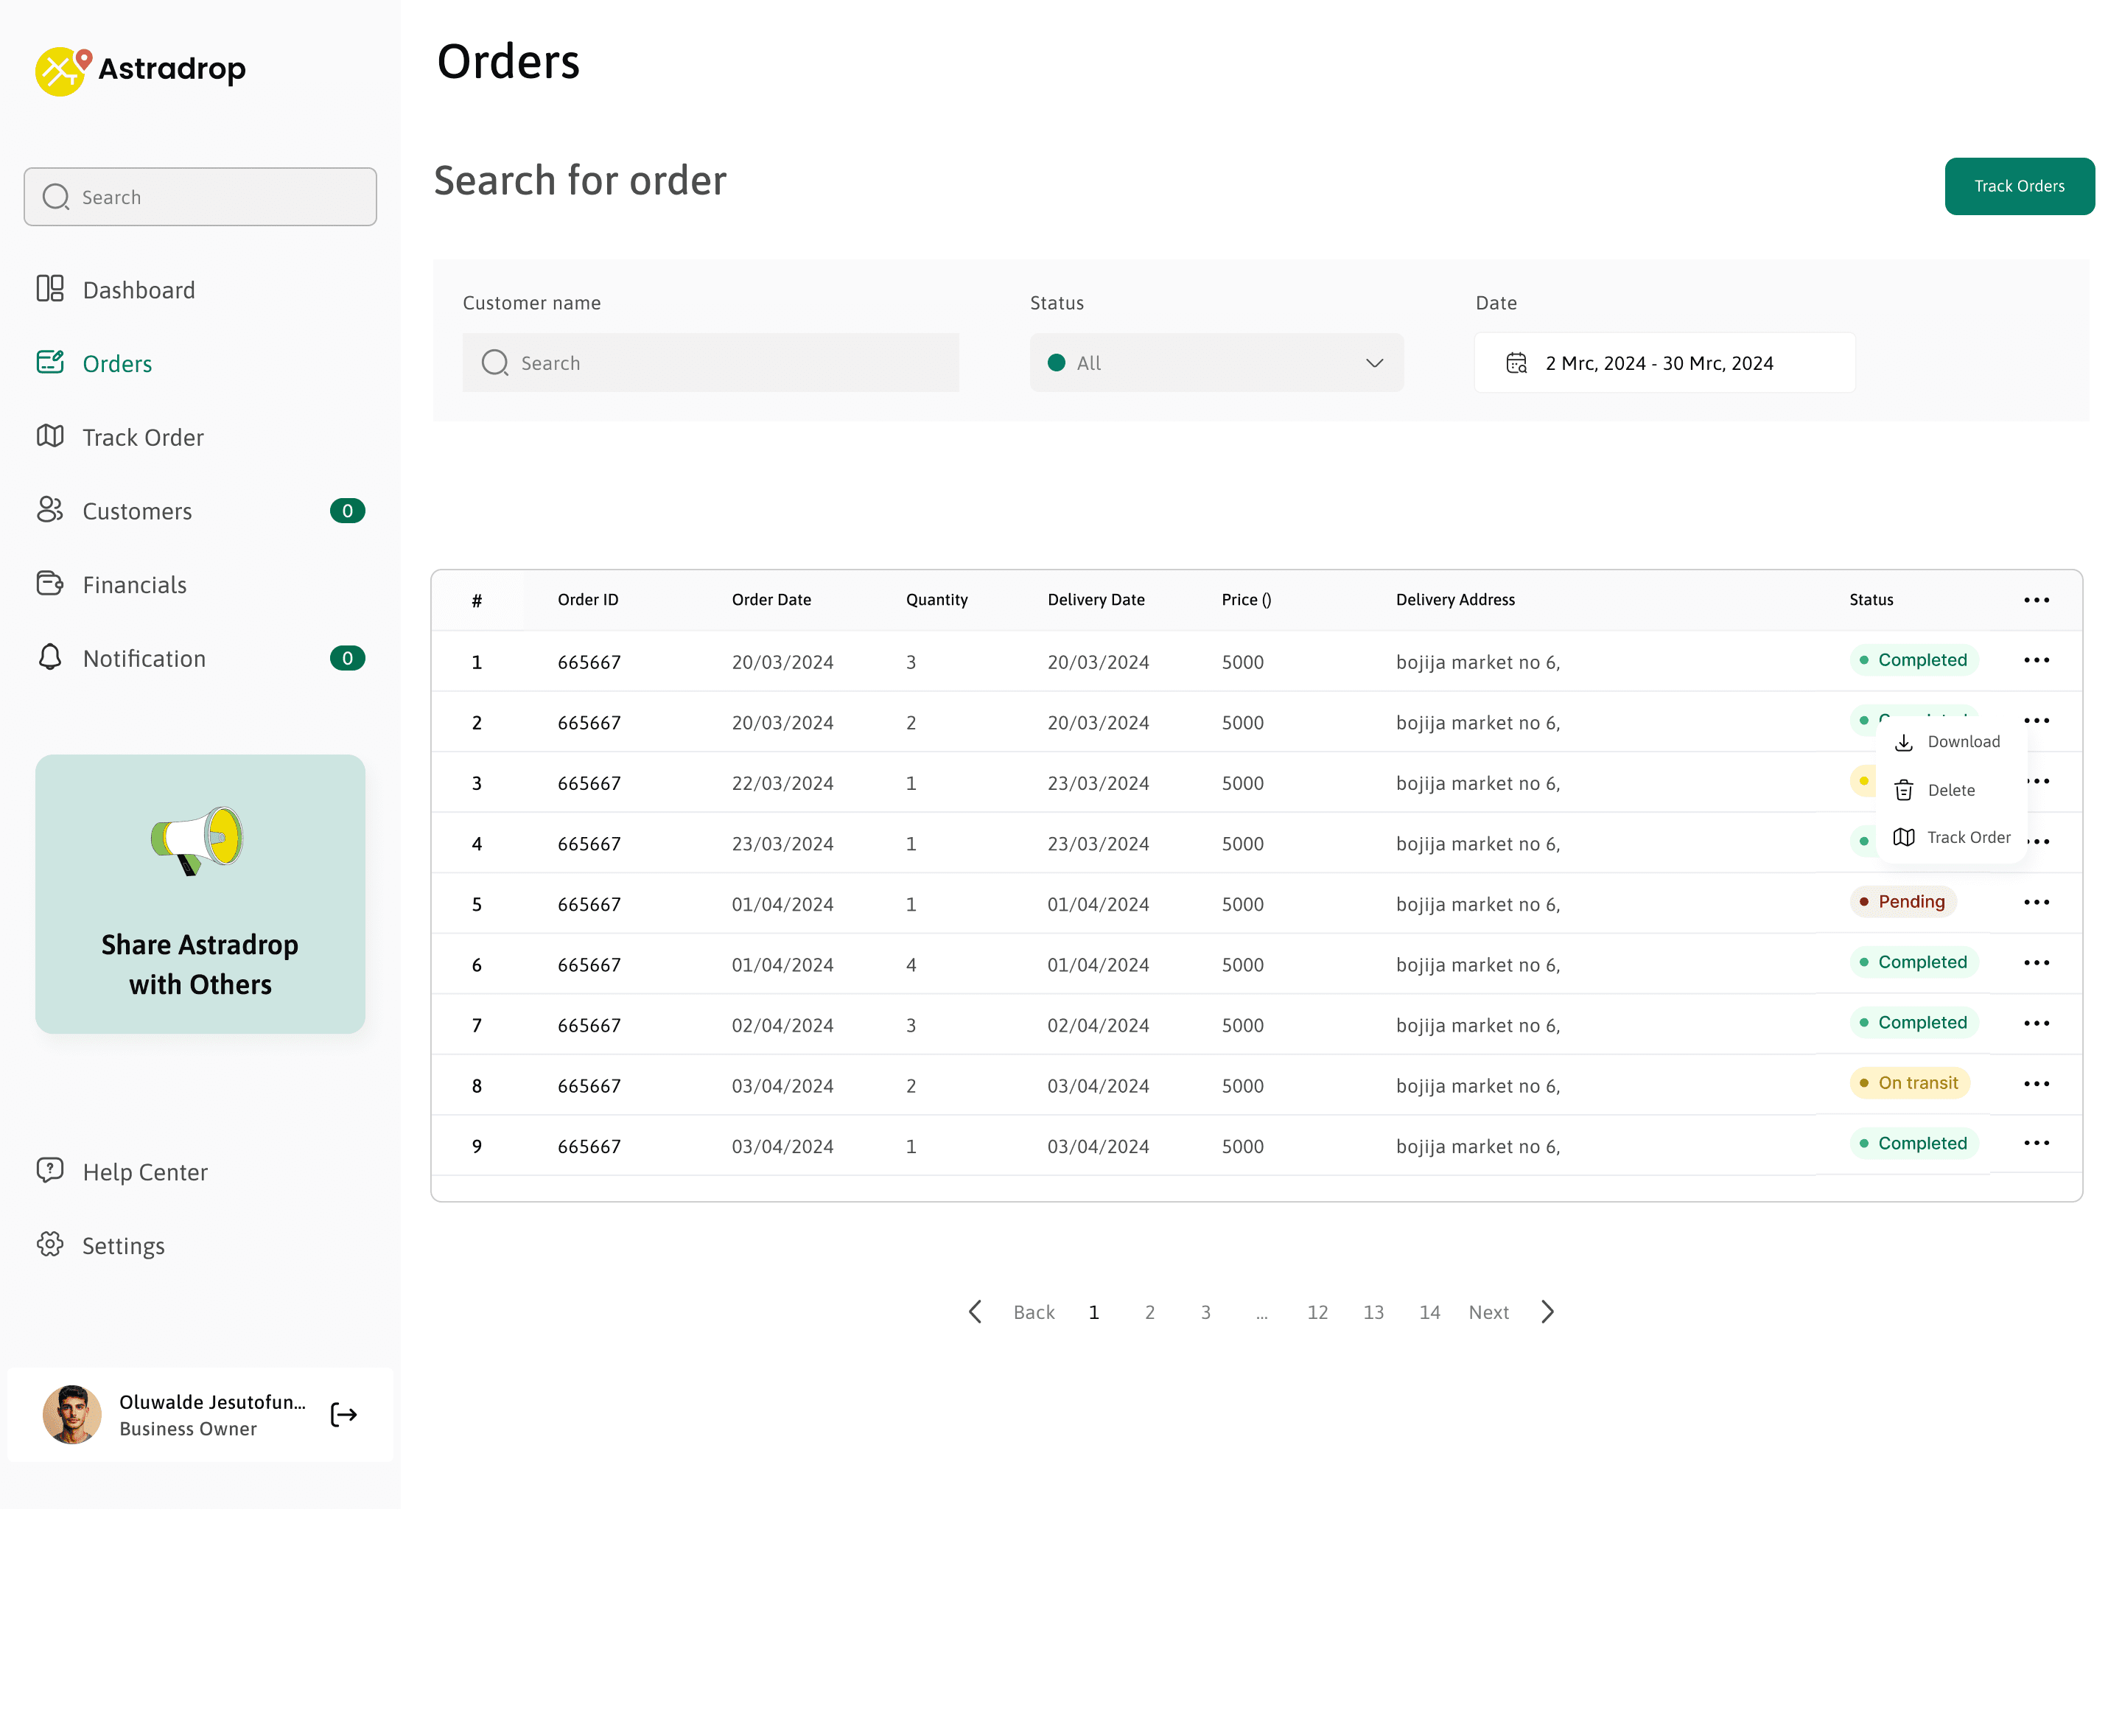The width and height of the screenshot is (2122, 1736).
Task: Open the Customers sidebar item
Action: [137, 511]
